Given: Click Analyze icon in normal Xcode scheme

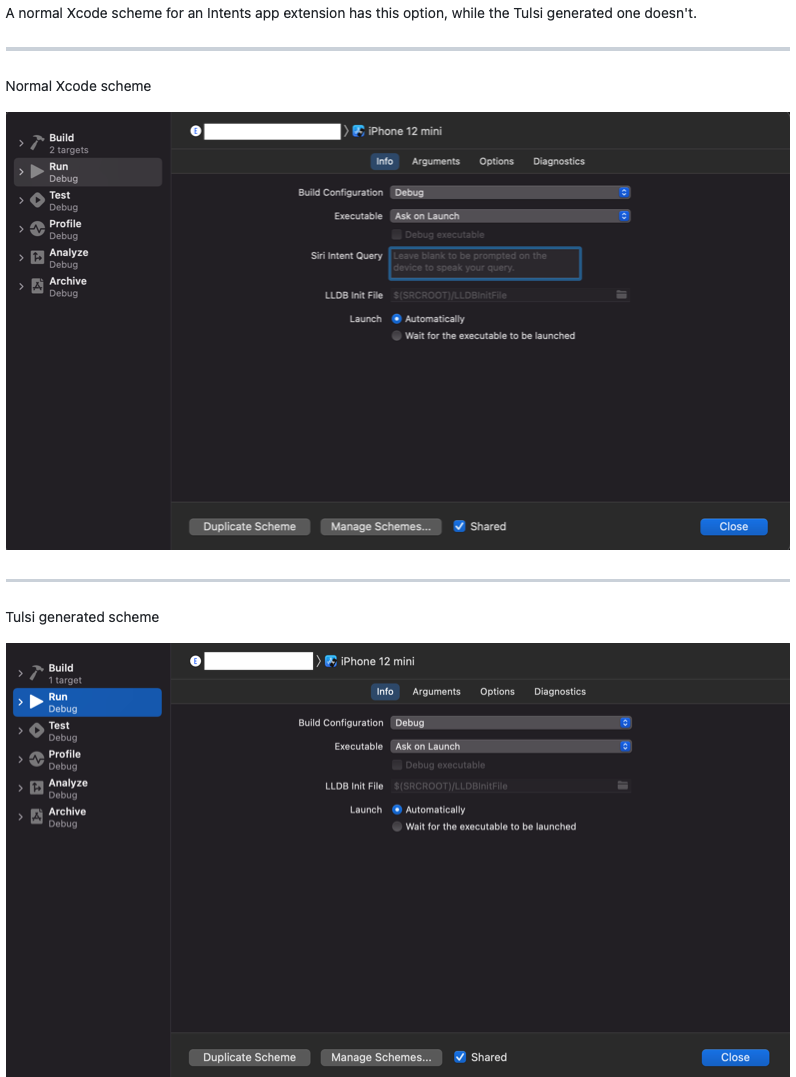Looking at the screenshot, I should [37, 258].
